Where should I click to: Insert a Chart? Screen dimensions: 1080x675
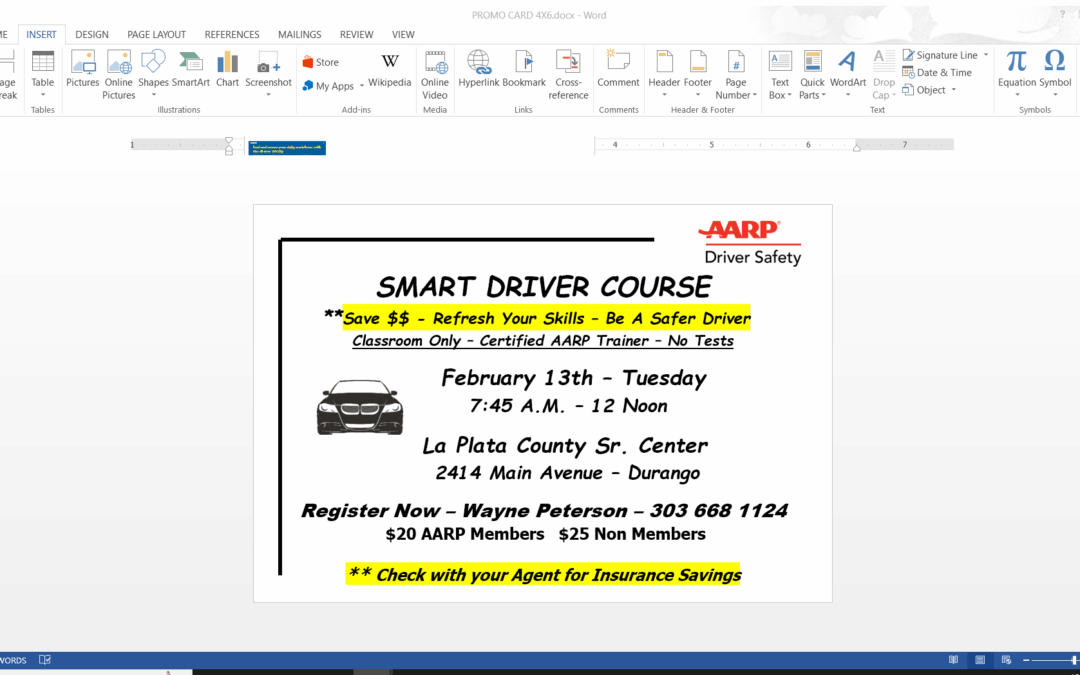(227, 70)
